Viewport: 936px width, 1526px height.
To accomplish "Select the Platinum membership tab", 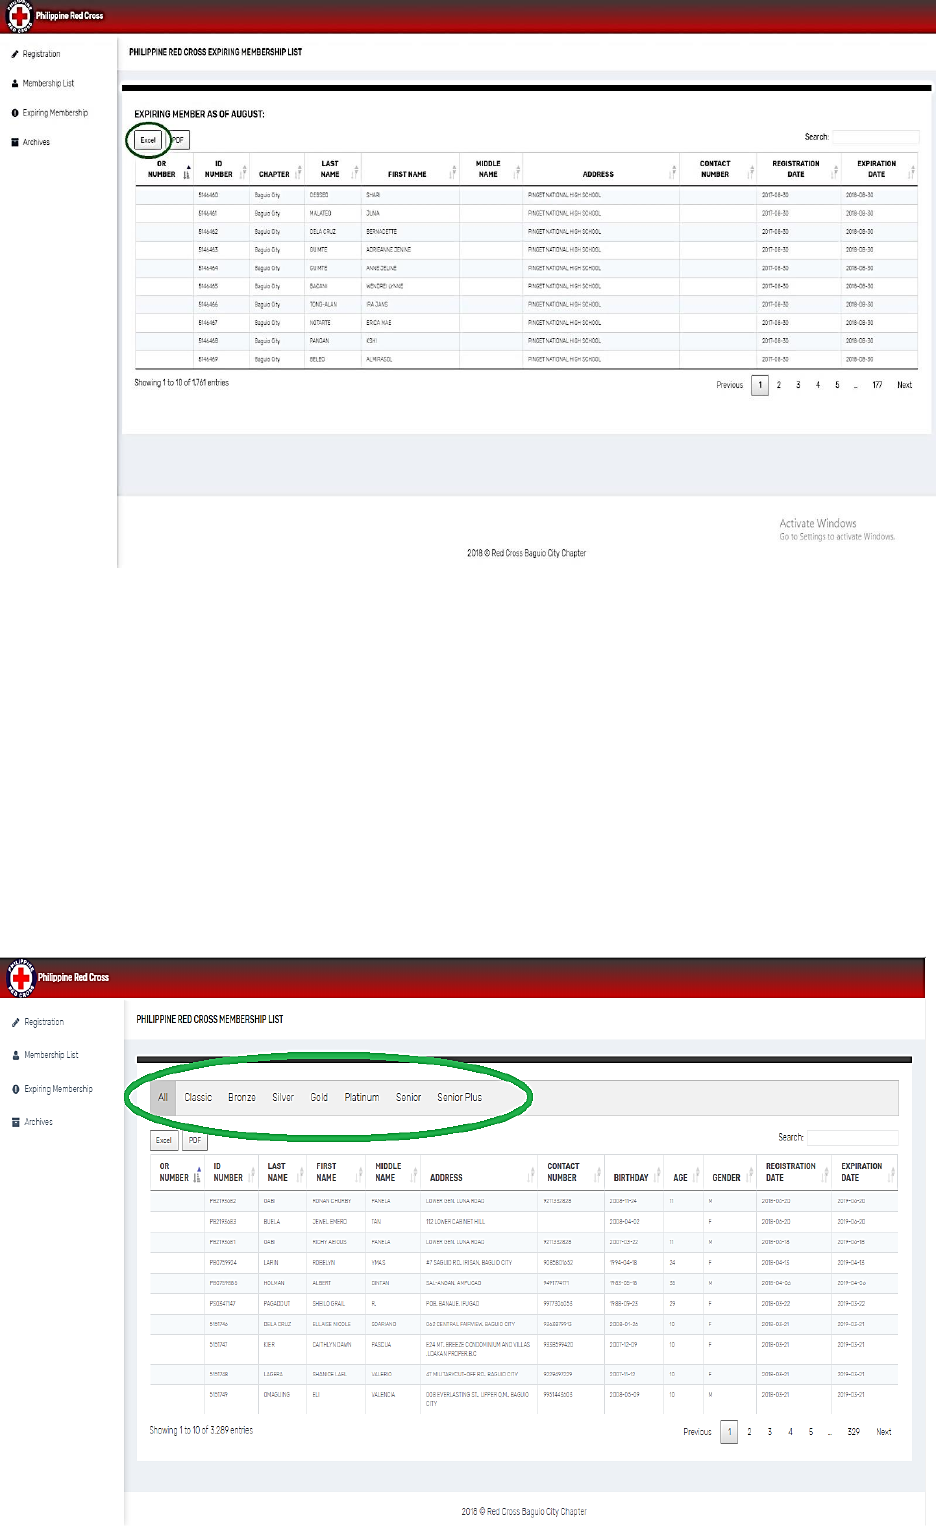I will (x=362, y=1097).
